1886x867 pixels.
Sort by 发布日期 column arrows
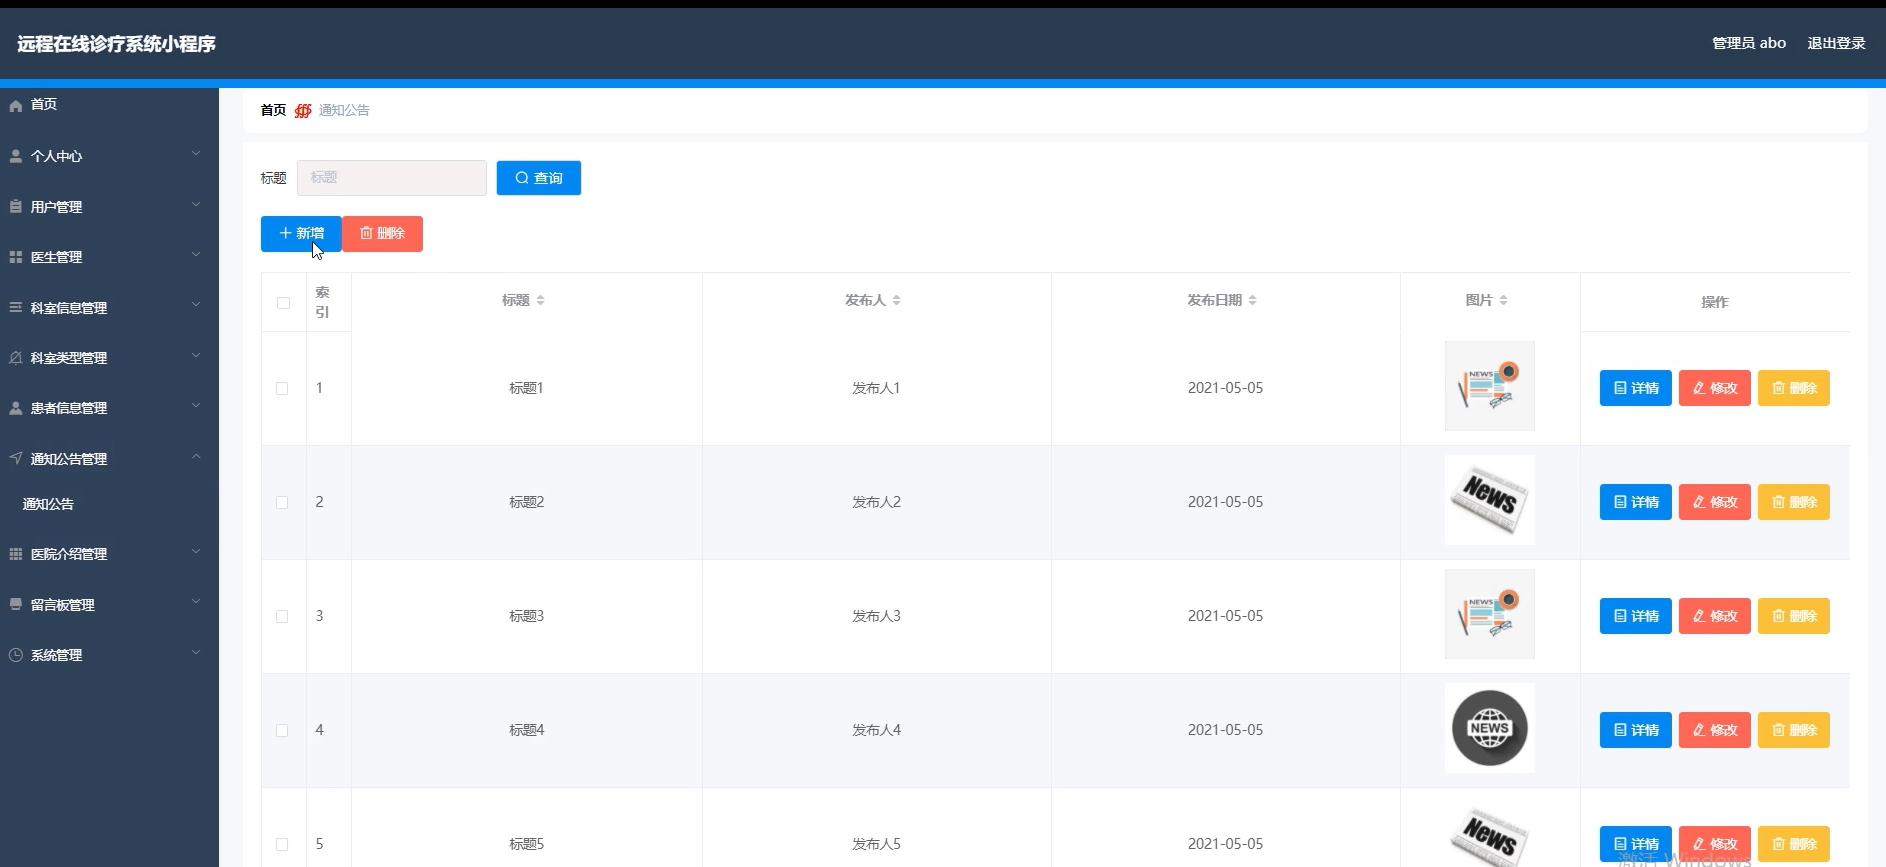coord(1252,300)
